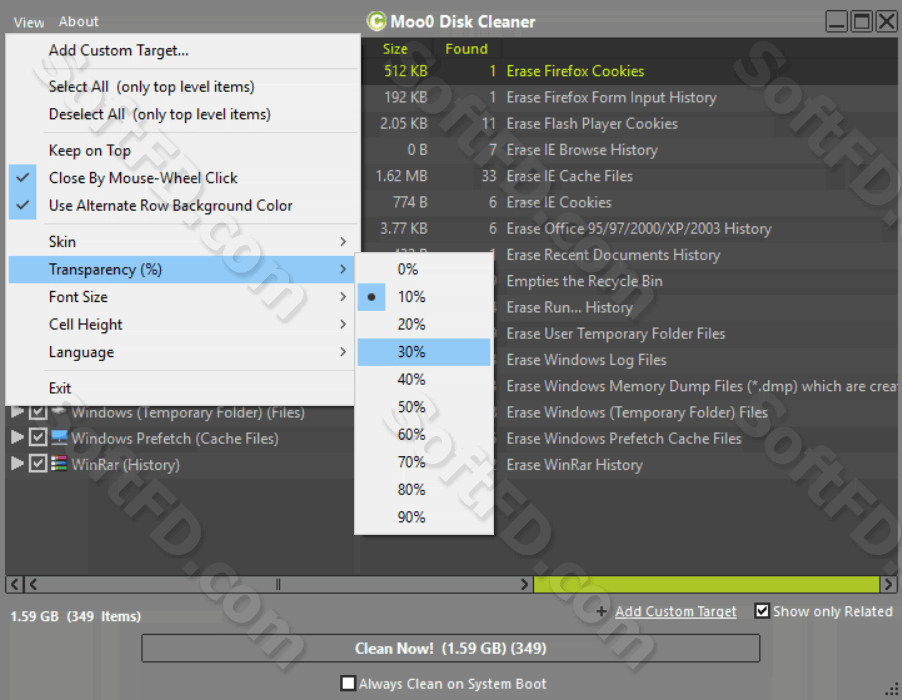Image resolution: width=902 pixels, height=700 pixels.
Task: Set transparency to 80%
Action: 424,490
